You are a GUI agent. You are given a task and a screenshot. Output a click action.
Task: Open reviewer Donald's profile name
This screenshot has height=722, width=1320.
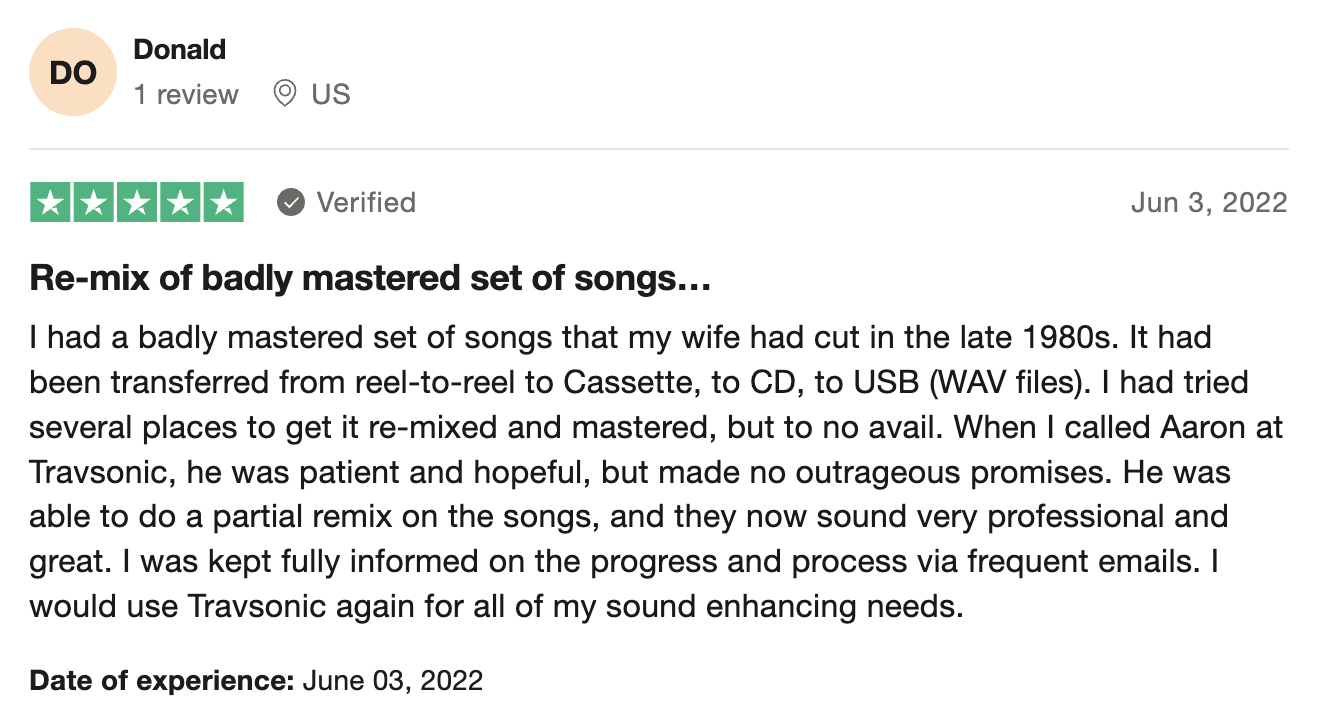point(180,50)
